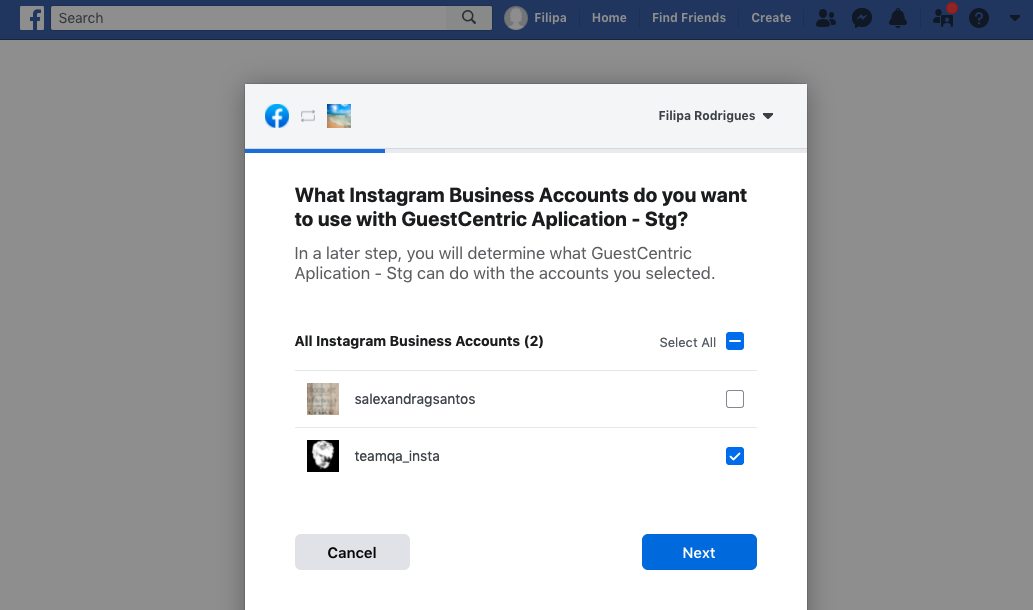
Task: Click Filipa's profile avatar in the top bar
Action: click(516, 18)
